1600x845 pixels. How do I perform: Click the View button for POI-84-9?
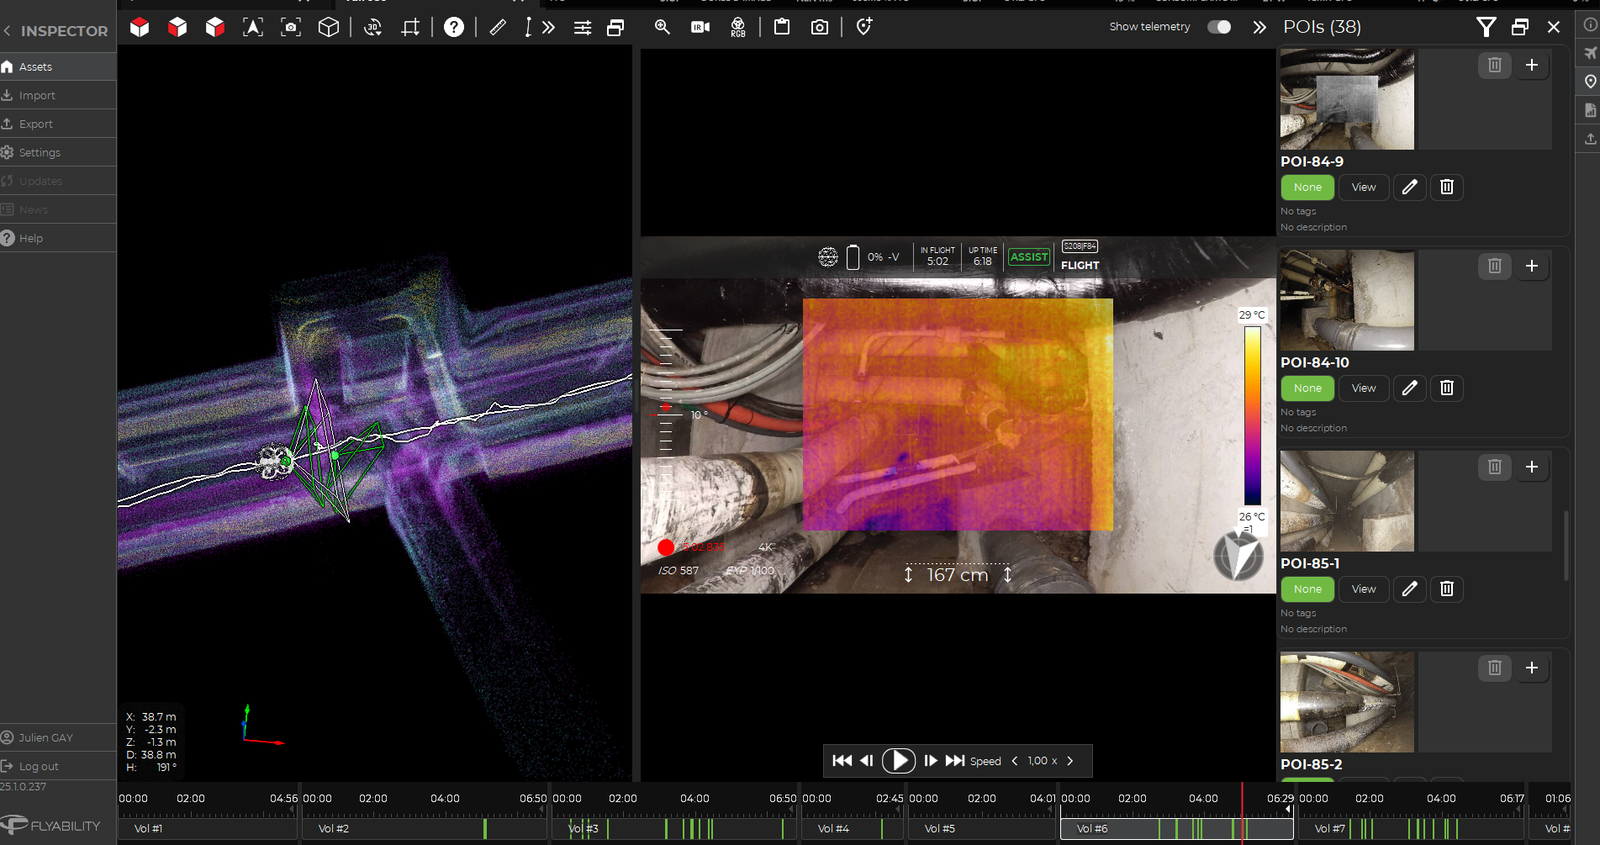tap(1363, 187)
